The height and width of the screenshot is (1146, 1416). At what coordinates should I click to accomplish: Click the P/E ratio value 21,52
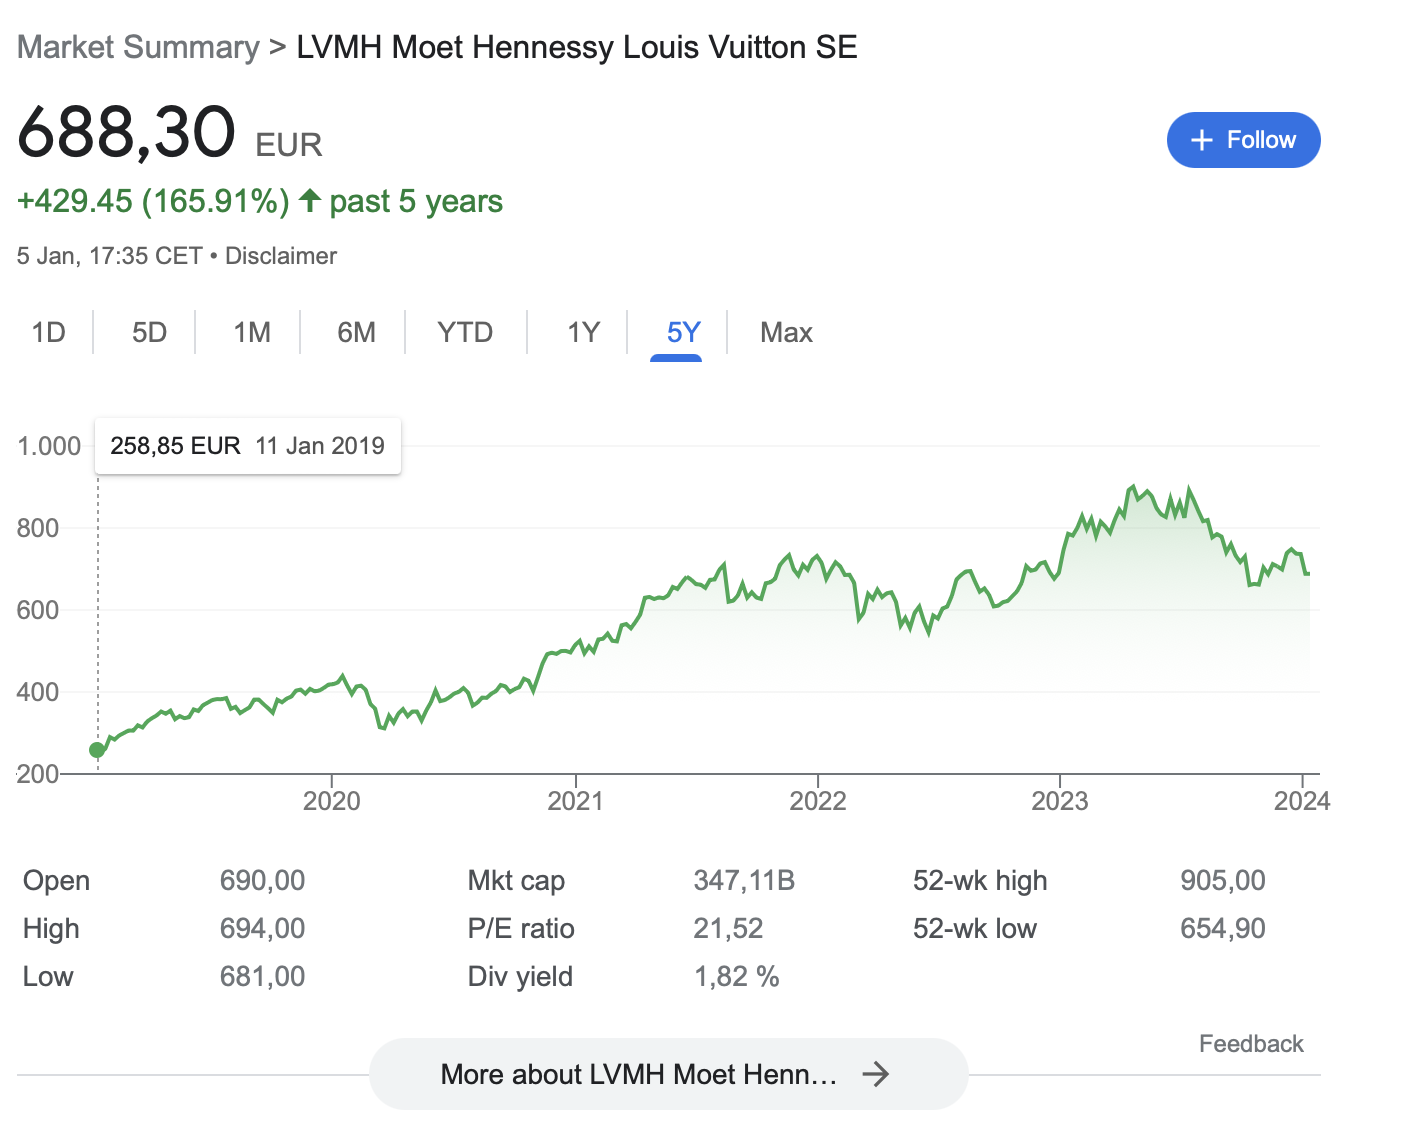[x=728, y=929]
